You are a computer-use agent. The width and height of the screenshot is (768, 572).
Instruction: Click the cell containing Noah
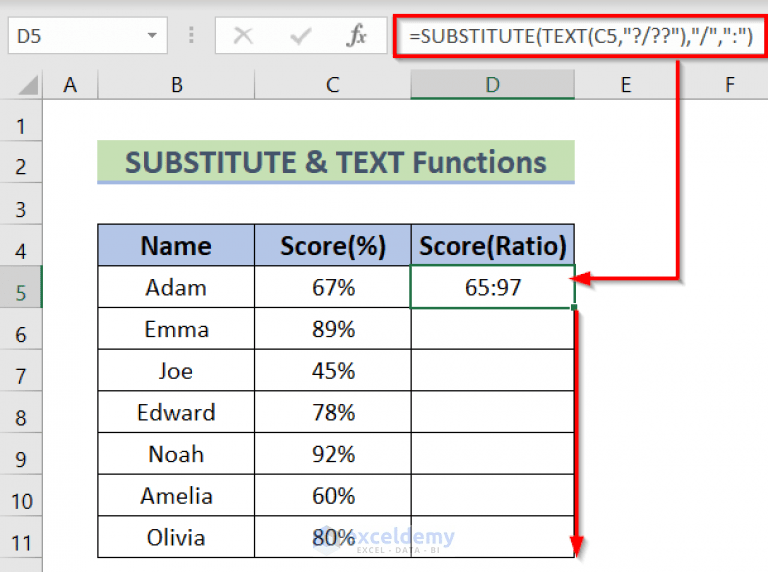(176, 453)
